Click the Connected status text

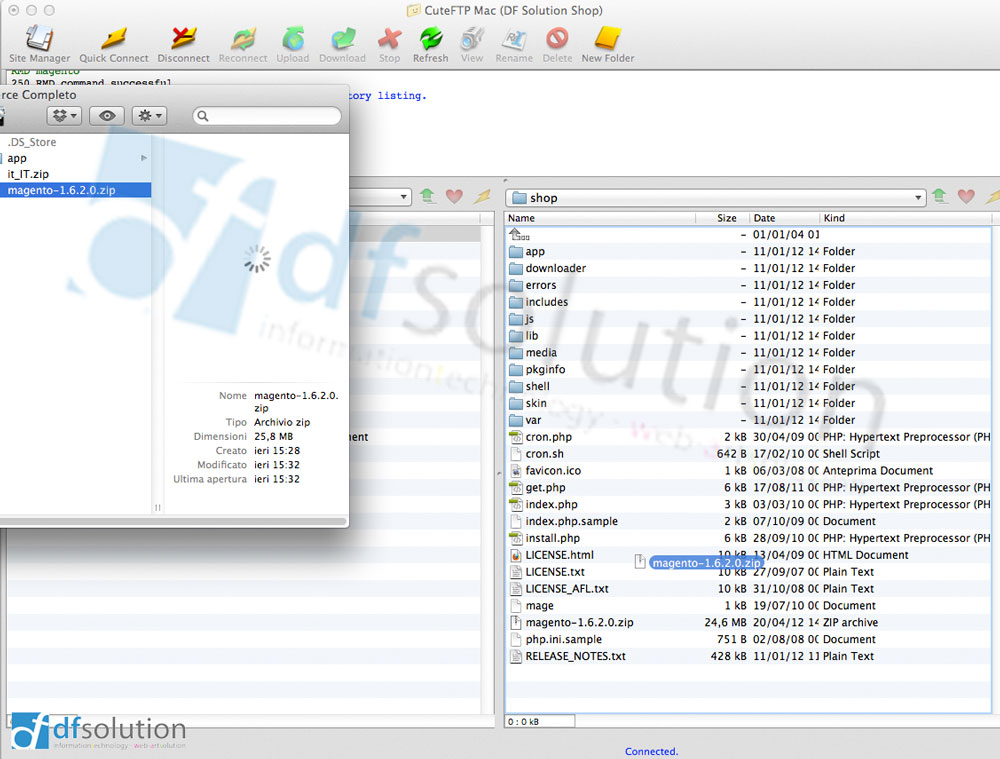point(651,751)
